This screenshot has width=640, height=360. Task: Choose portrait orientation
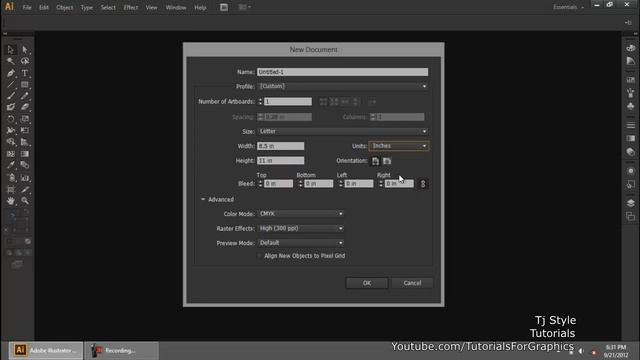tap(375, 161)
